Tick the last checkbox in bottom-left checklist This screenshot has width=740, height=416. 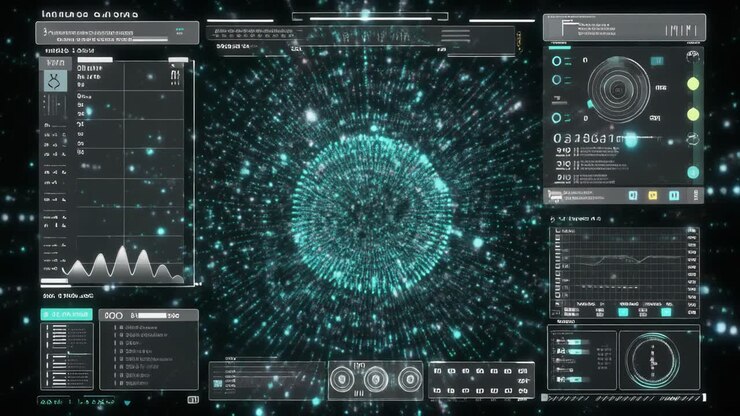click(x=121, y=383)
